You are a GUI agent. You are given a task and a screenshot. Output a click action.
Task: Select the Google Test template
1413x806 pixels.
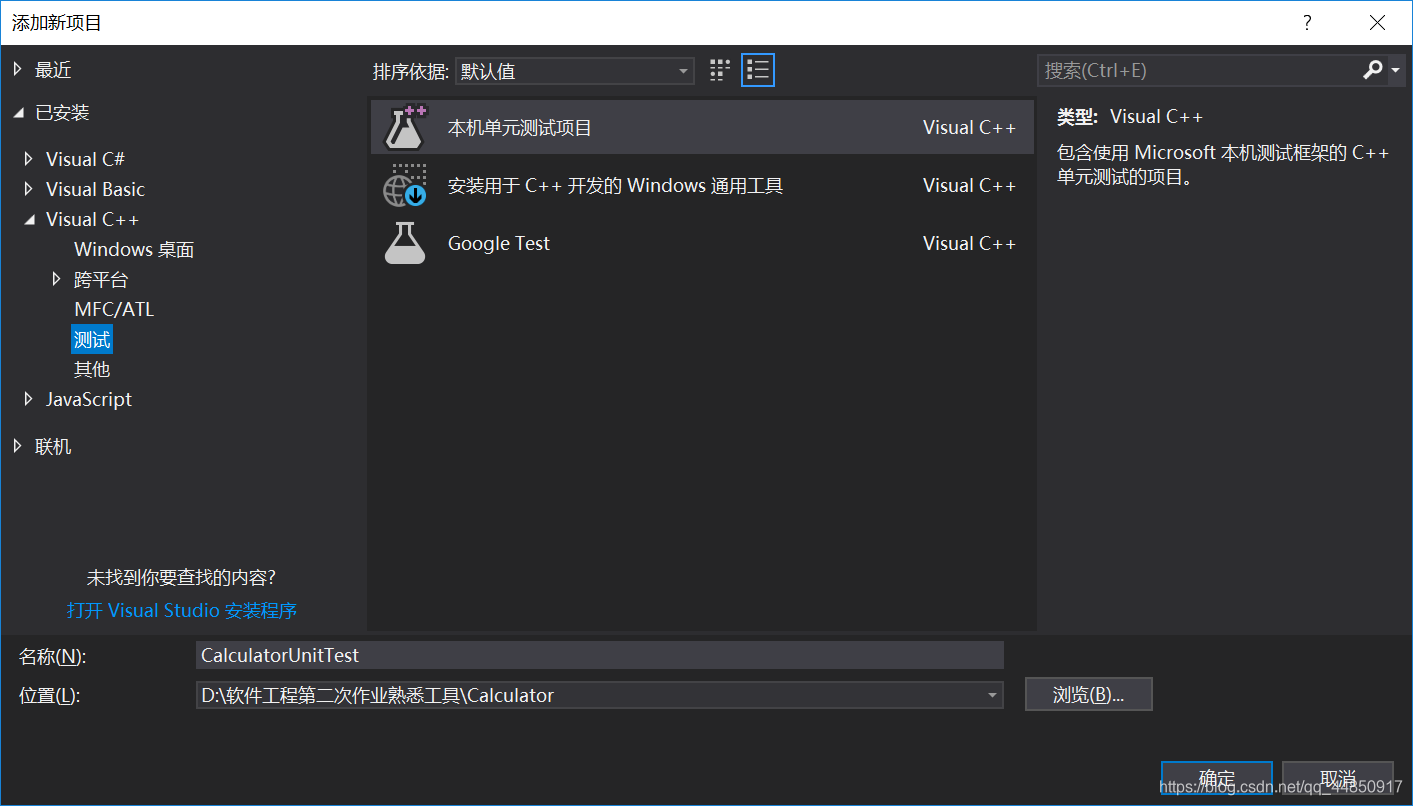click(702, 243)
